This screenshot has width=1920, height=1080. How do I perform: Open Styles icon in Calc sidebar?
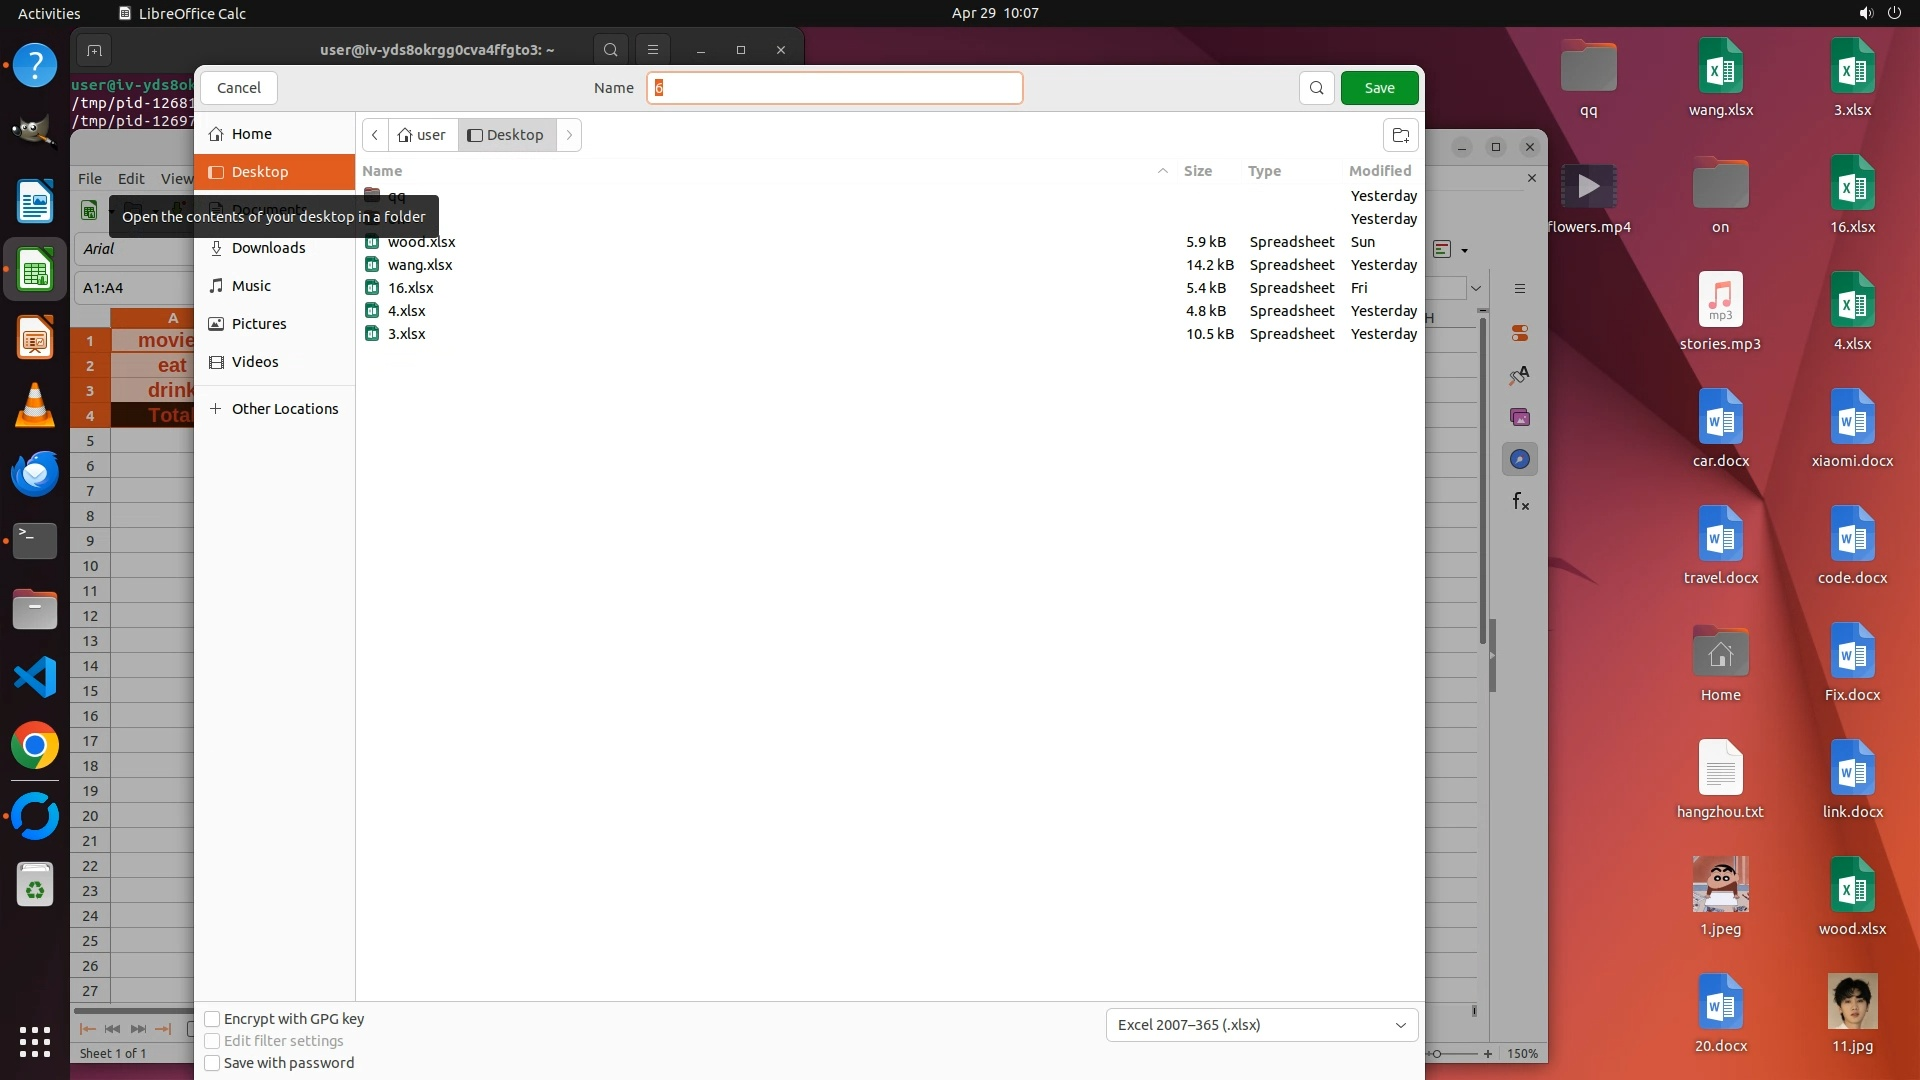click(x=1520, y=376)
